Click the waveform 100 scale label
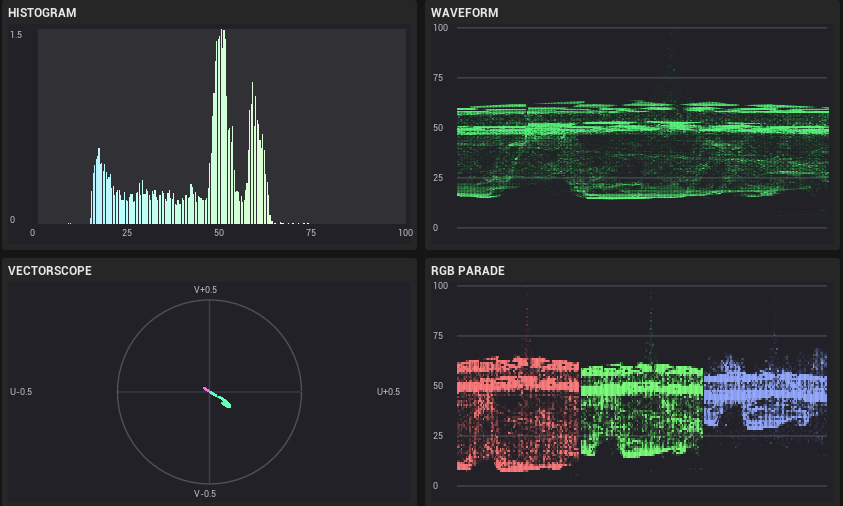The image size is (843, 506). (x=440, y=28)
